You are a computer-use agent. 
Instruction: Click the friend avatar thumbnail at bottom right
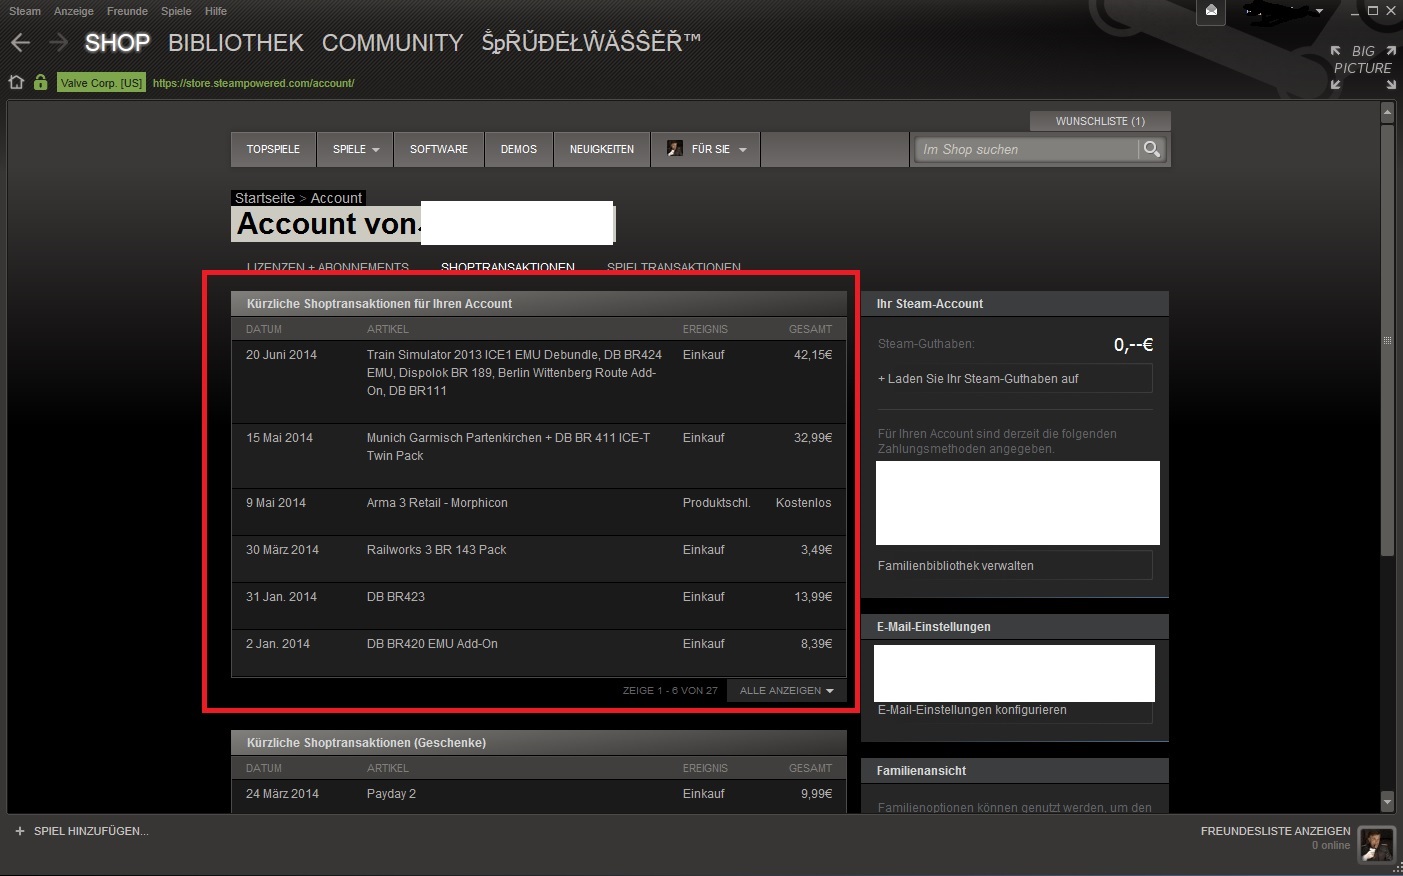[x=1376, y=845]
